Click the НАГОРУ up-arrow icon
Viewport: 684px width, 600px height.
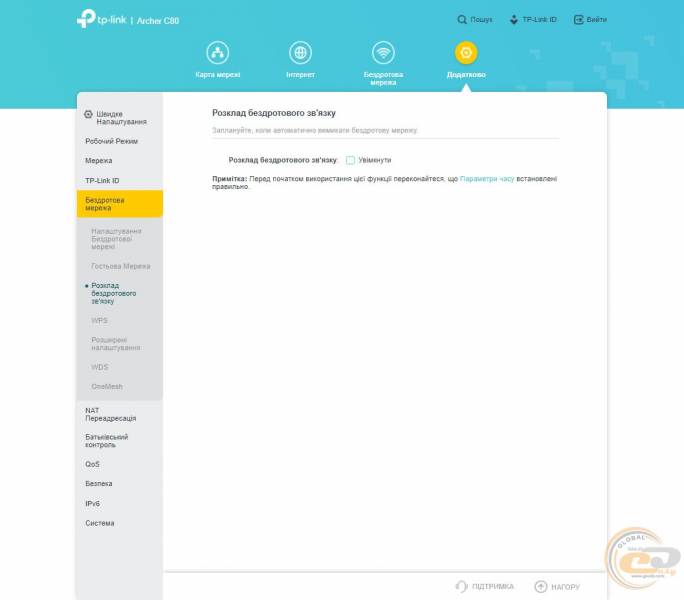[x=540, y=586]
